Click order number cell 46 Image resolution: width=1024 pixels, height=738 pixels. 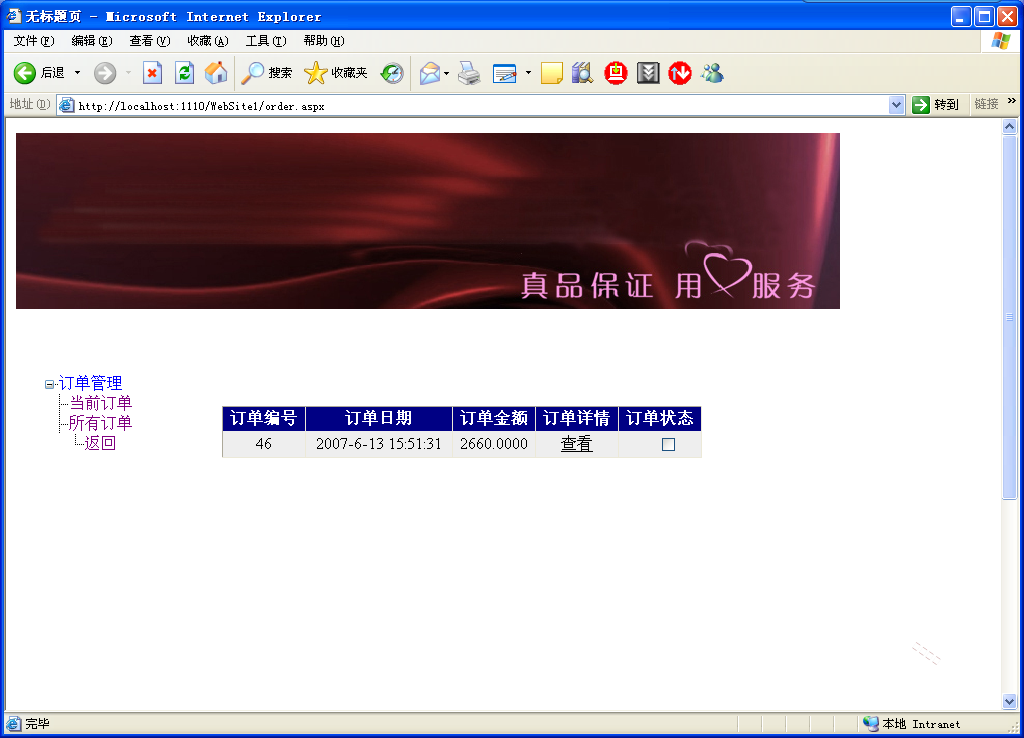coord(264,444)
